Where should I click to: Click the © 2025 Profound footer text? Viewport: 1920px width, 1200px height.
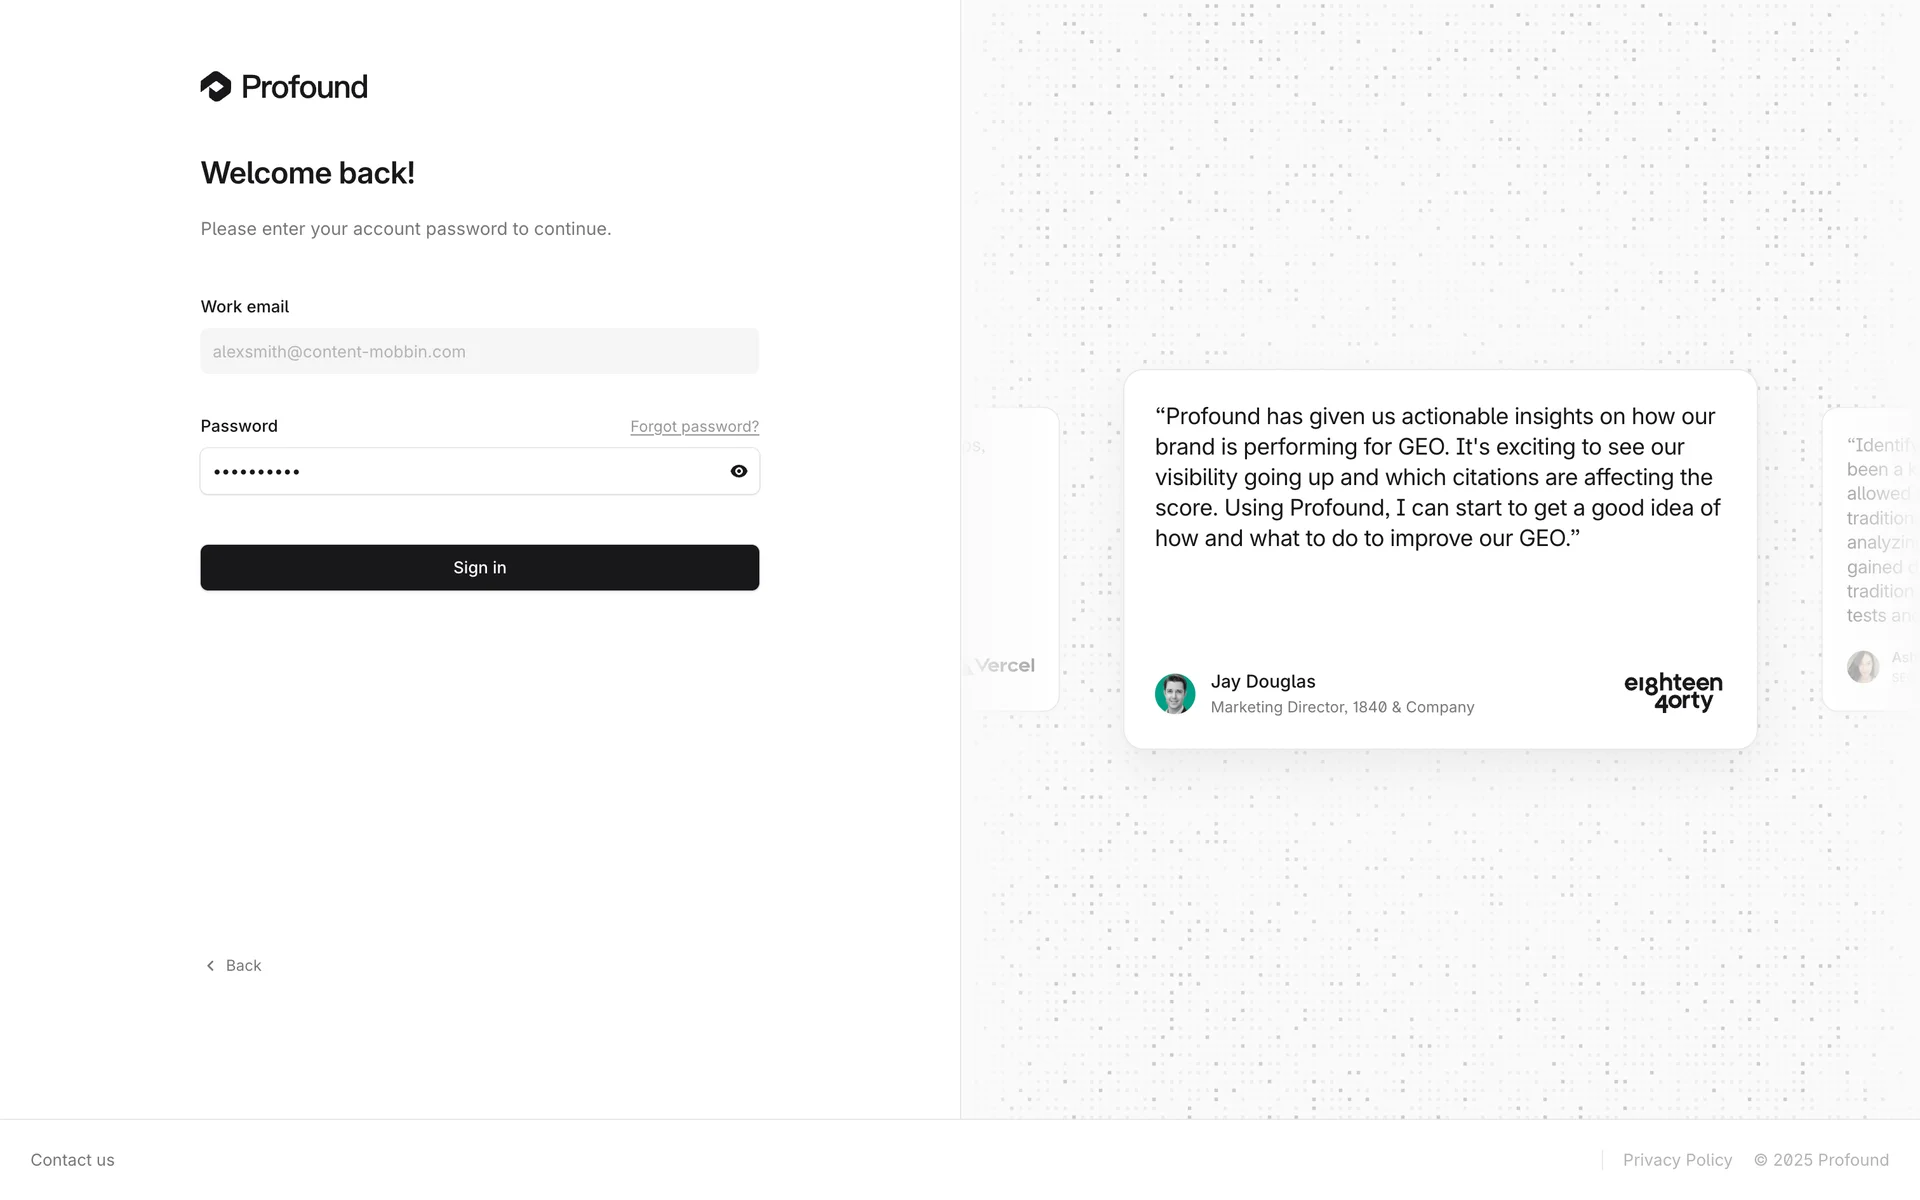point(1821,1160)
